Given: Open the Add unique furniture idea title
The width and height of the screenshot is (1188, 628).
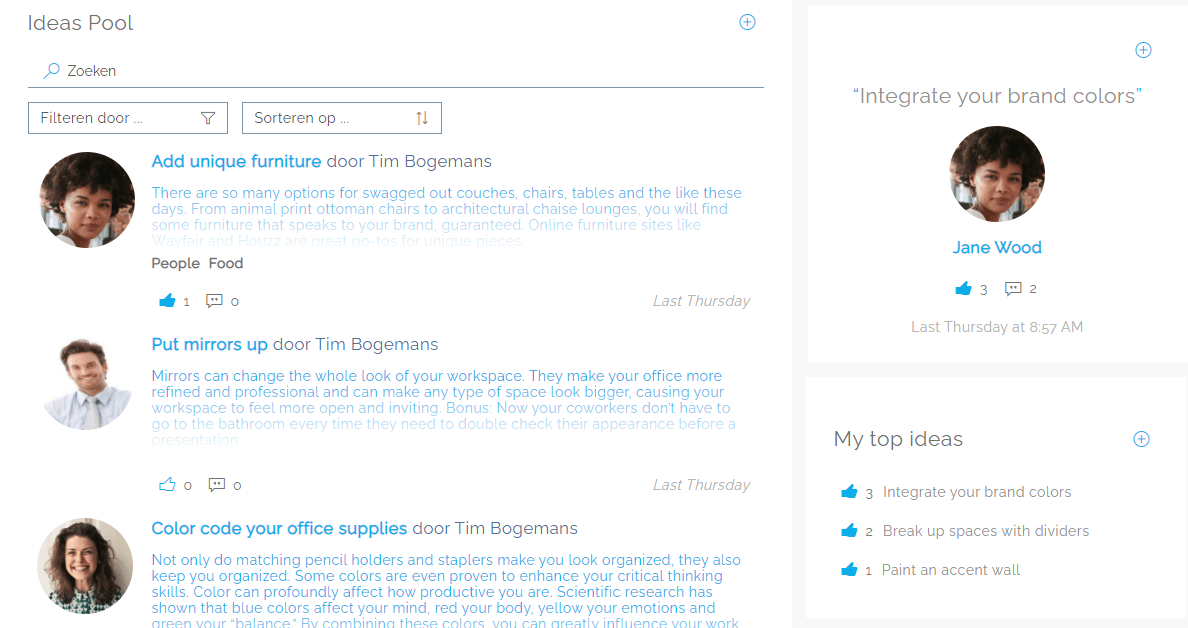Looking at the screenshot, I should pos(236,161).
